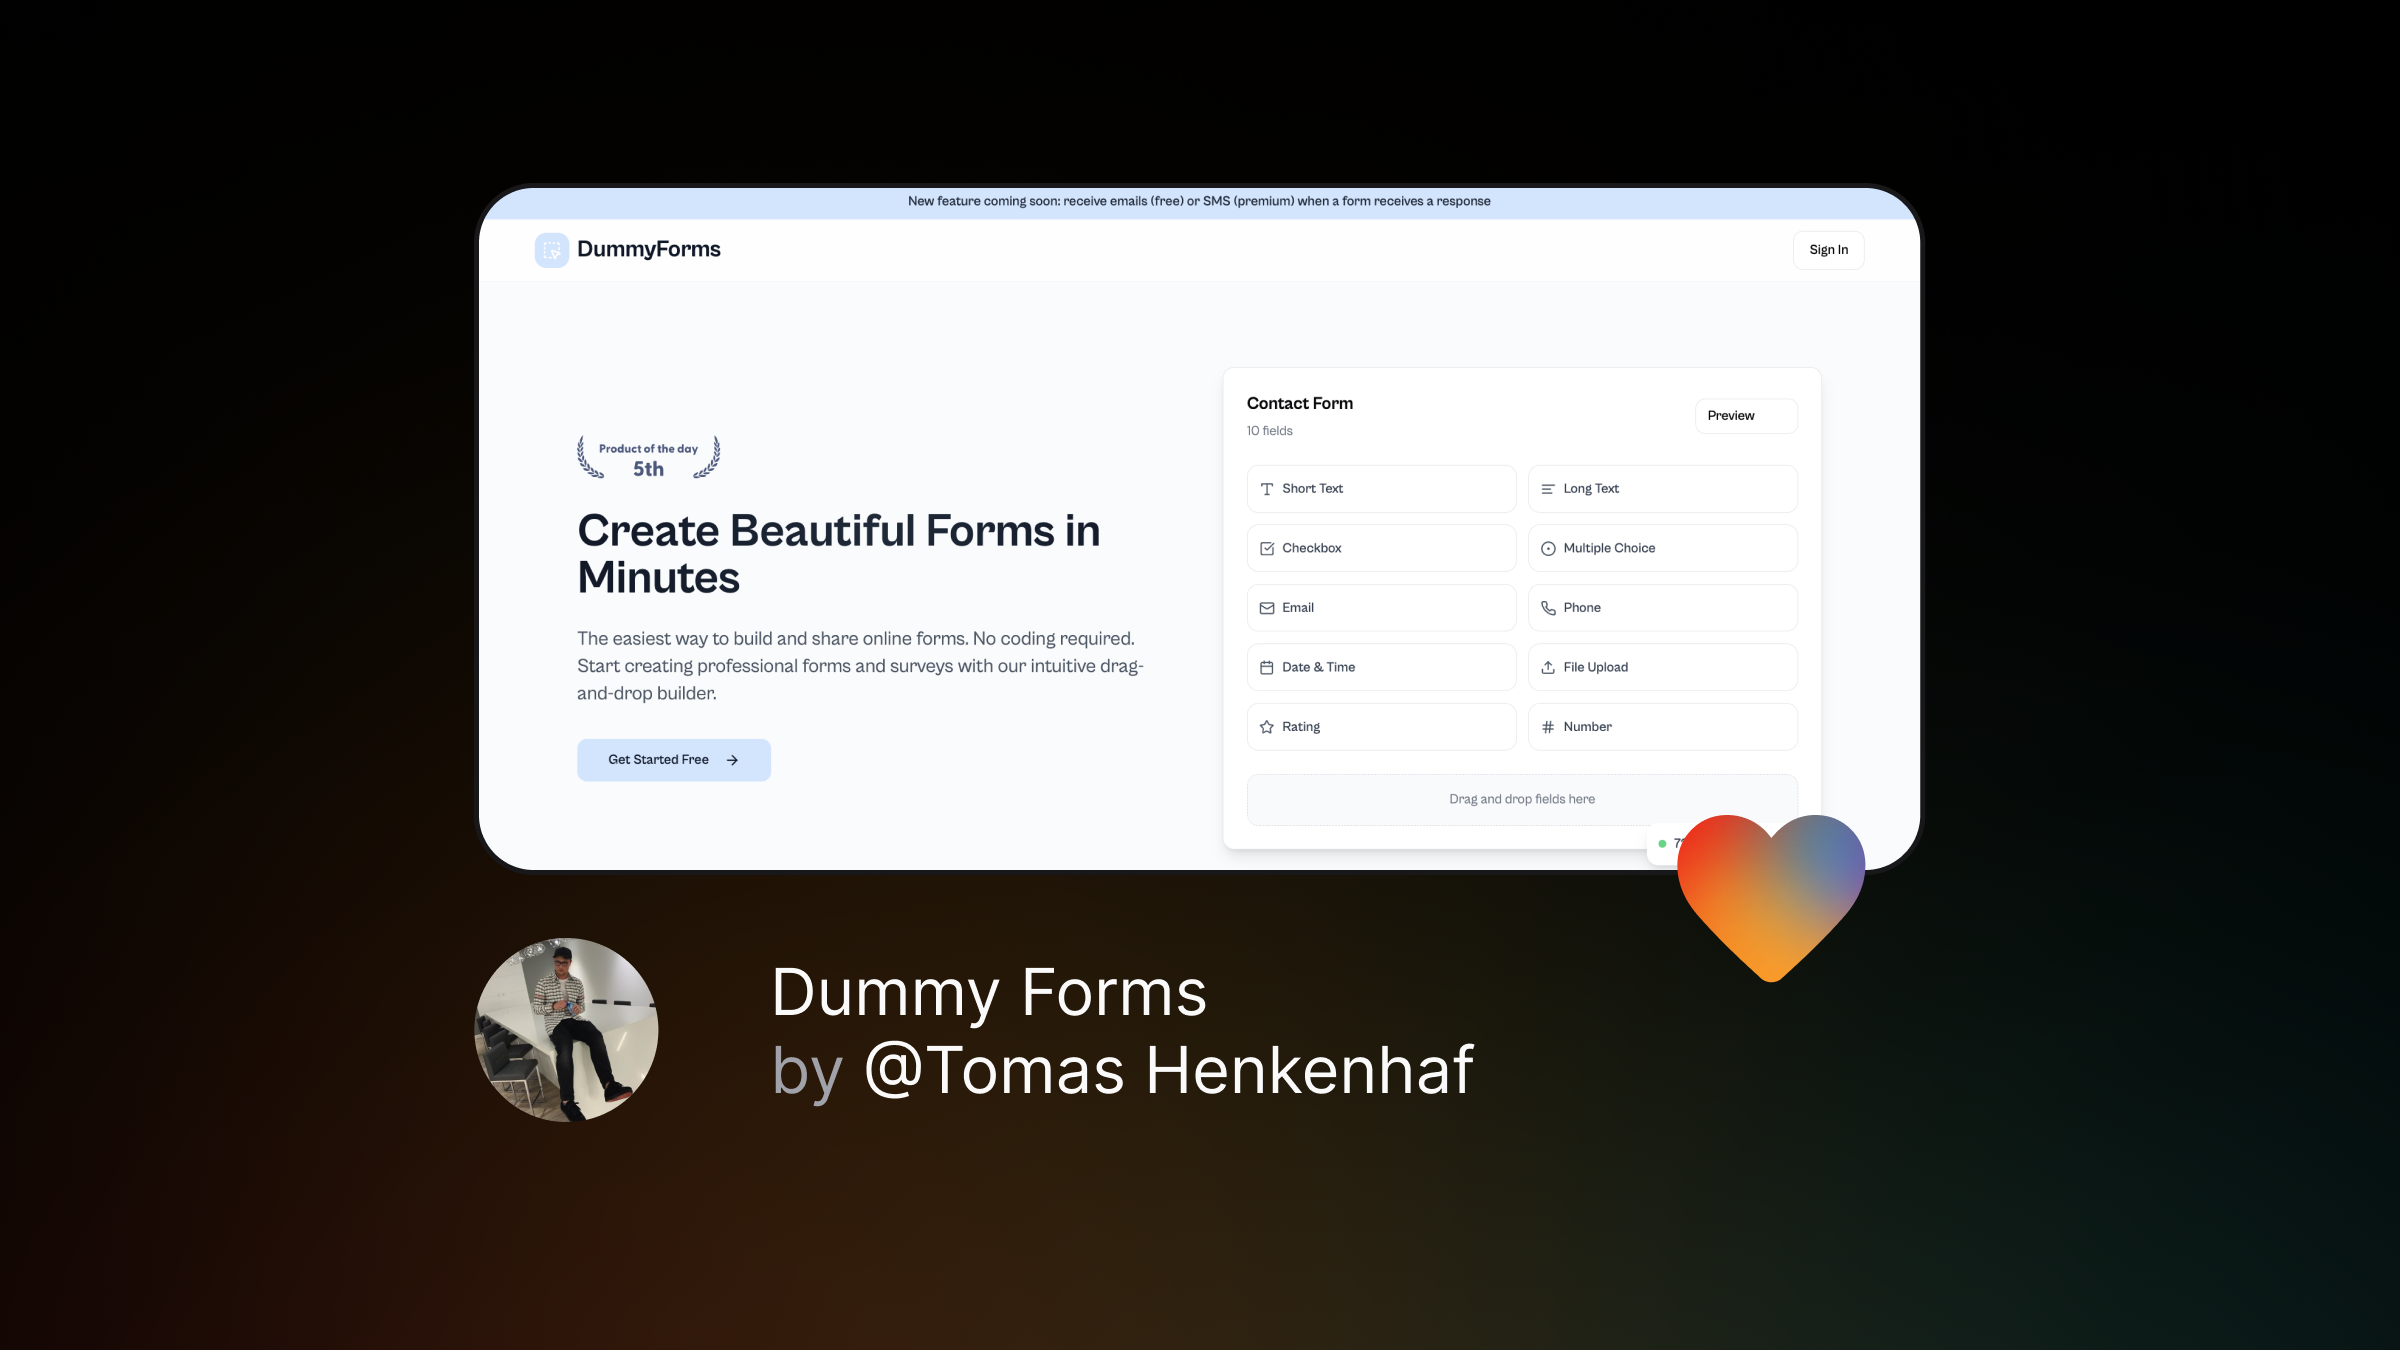Select the Number field icon

[1548, 727]
